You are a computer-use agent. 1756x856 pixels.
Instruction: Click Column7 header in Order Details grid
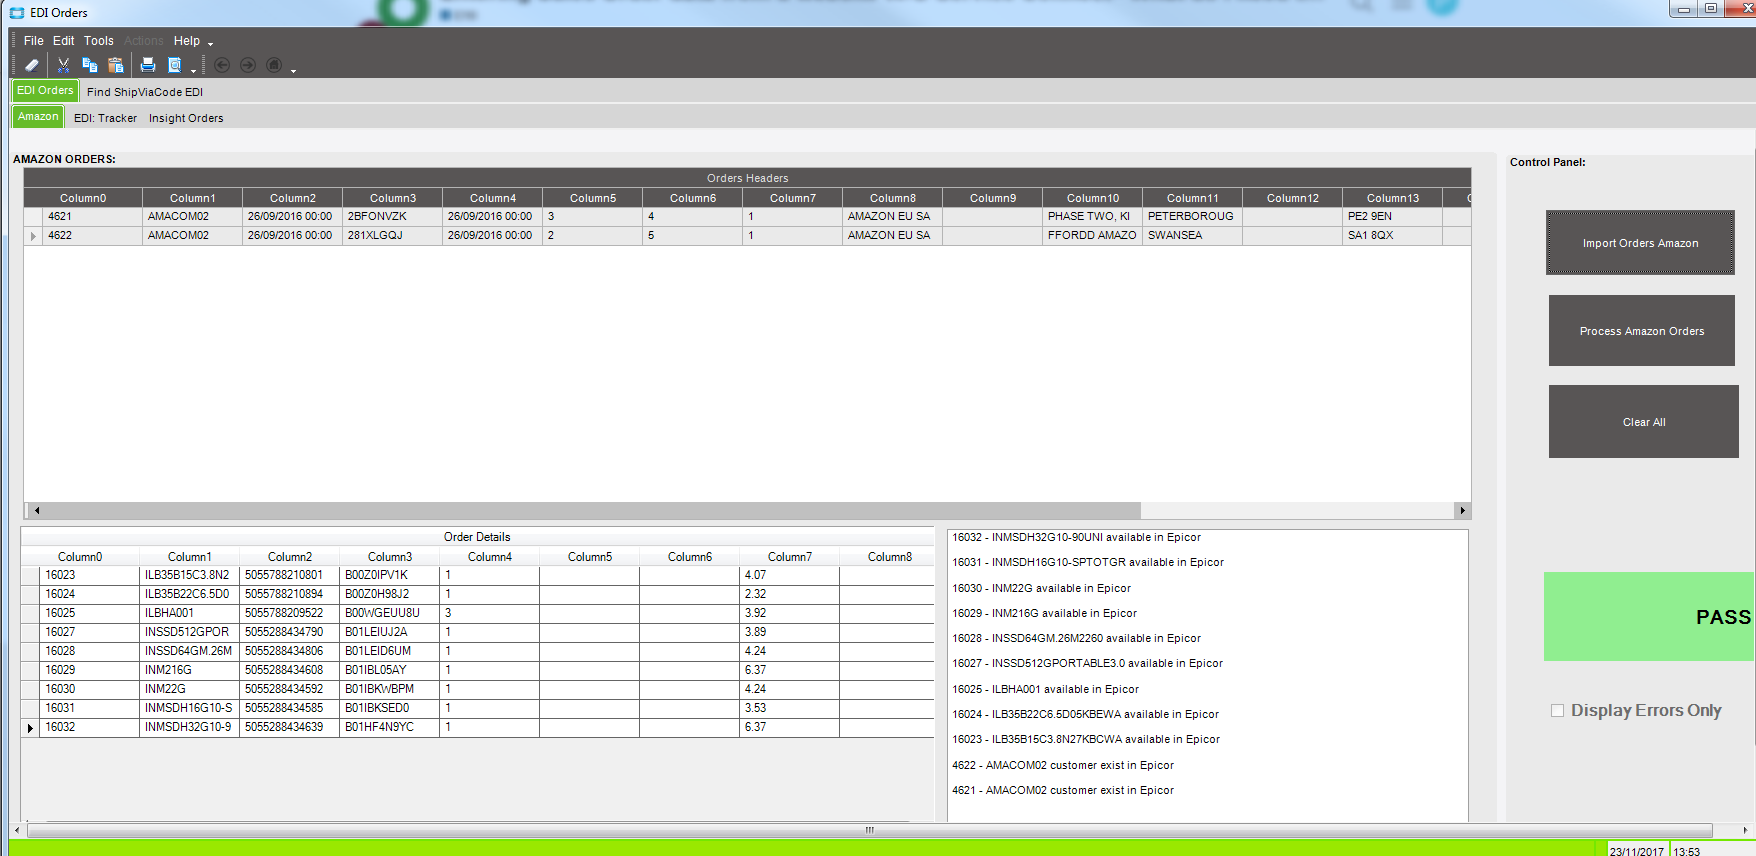(790, 557)
